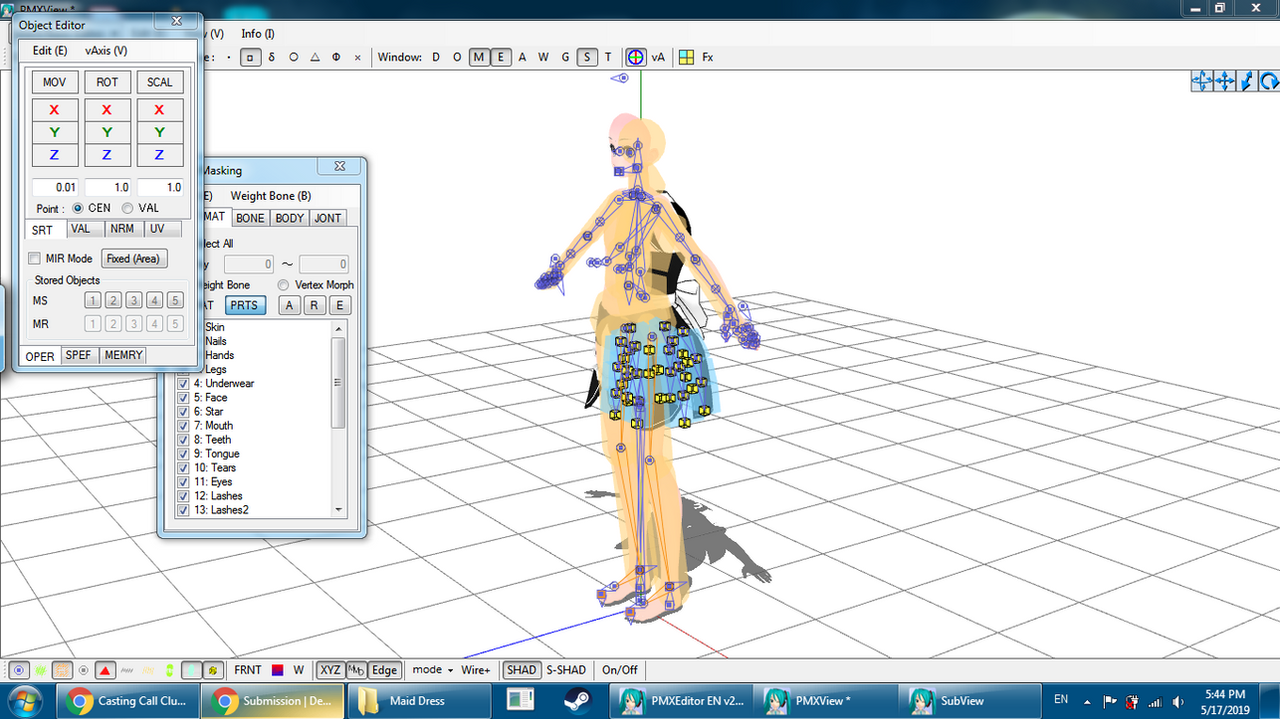The image size is (1280, 719).
Task: Open the MEMRY tab in Object Editor
Action: (123, 355)
